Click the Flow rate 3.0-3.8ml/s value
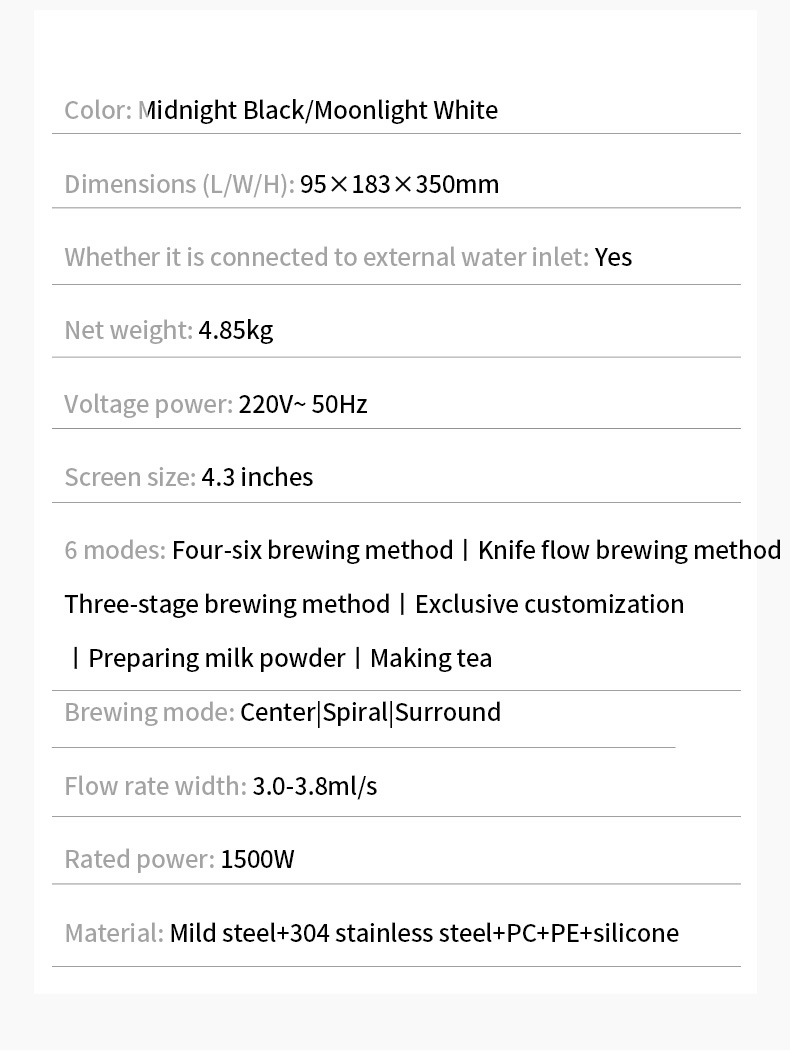790x1051 pixels. 315,786
